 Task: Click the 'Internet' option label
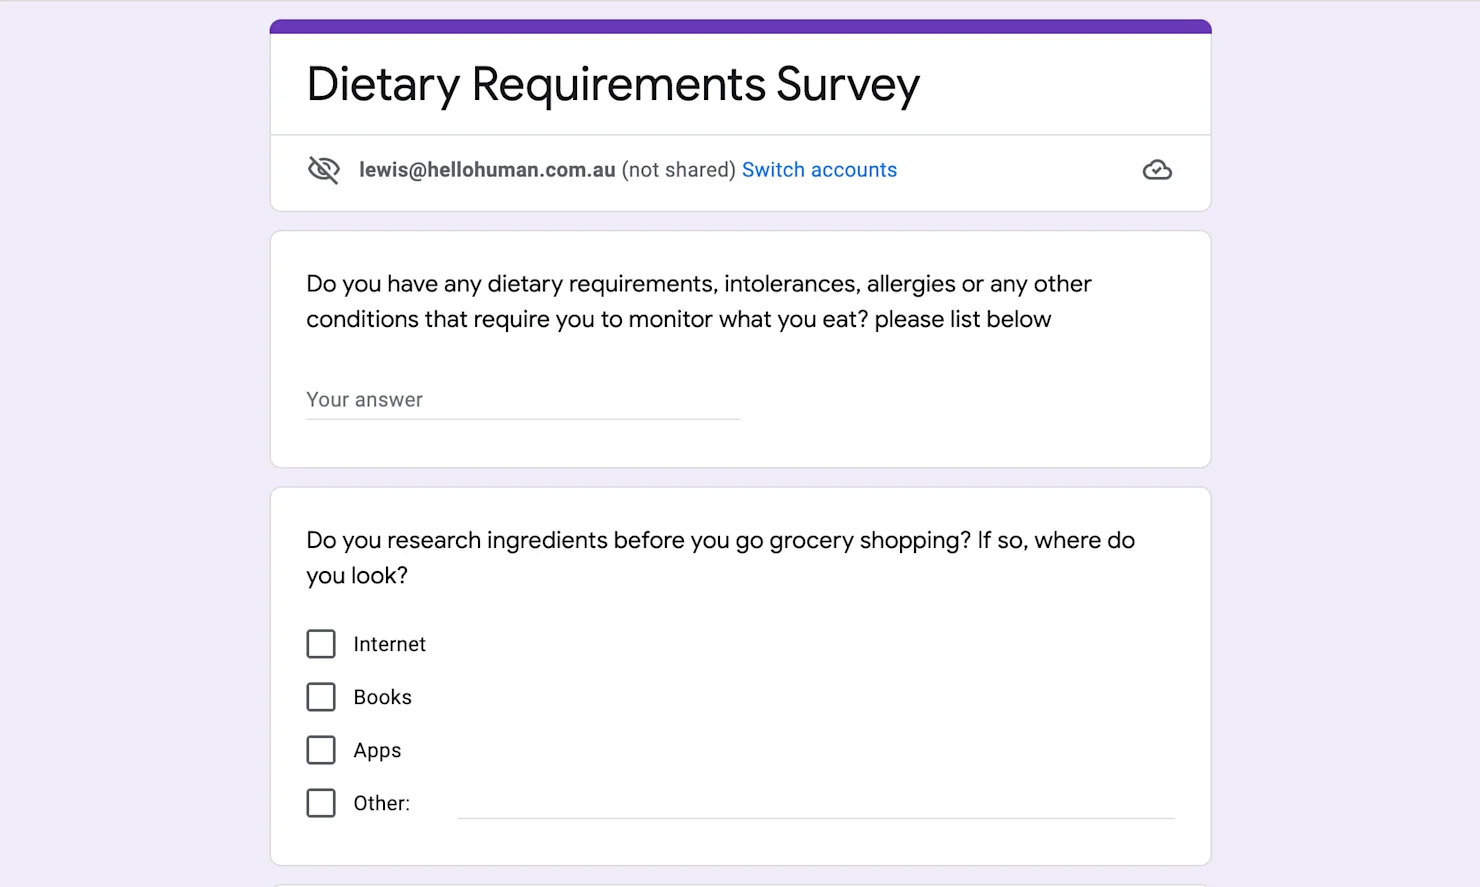coord(389,644)
